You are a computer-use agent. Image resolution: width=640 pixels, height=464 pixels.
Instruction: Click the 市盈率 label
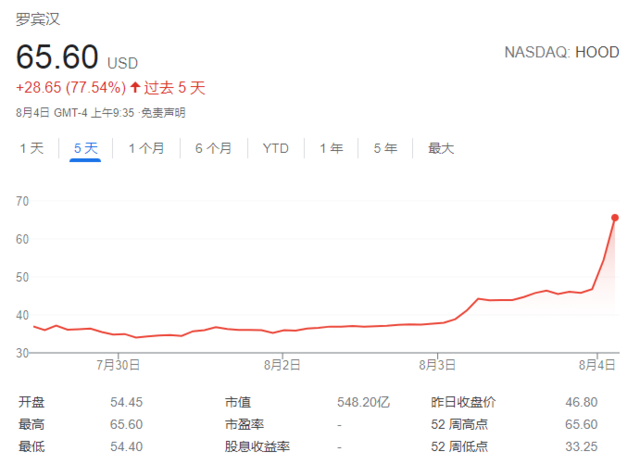tap(244, 424)
